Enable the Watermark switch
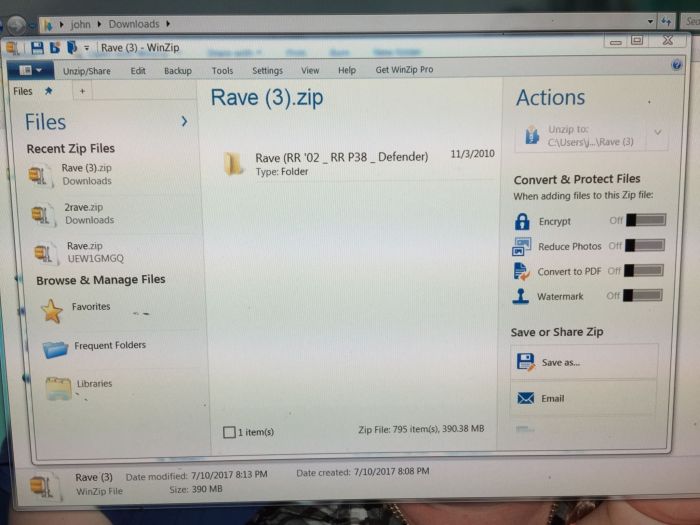700x525 pixels. click(x=642, y=296)
